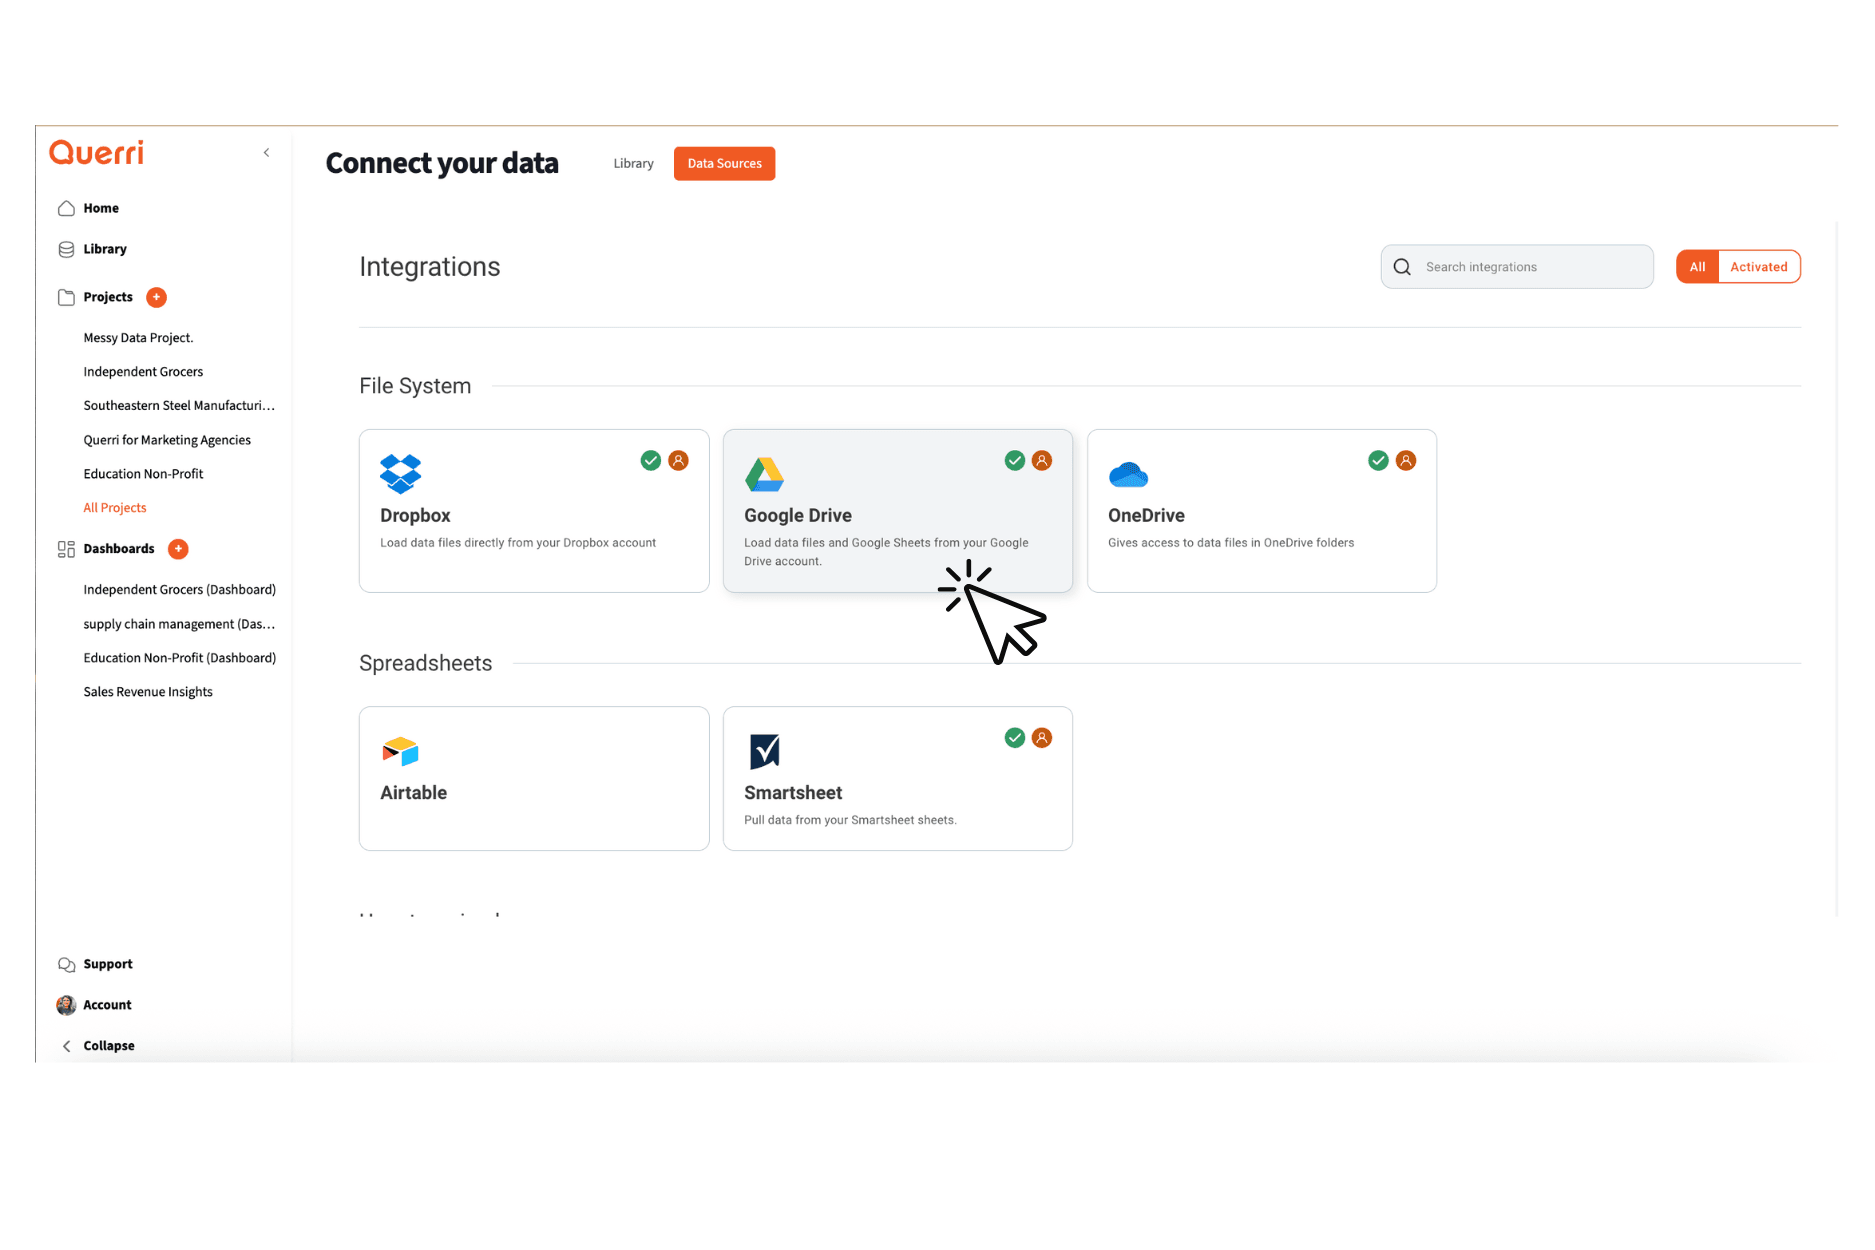The width and height of the screenshot is (1875, 1250).
Task: Click the Dropbox logo icon
Action: click(x=400, y=474)
